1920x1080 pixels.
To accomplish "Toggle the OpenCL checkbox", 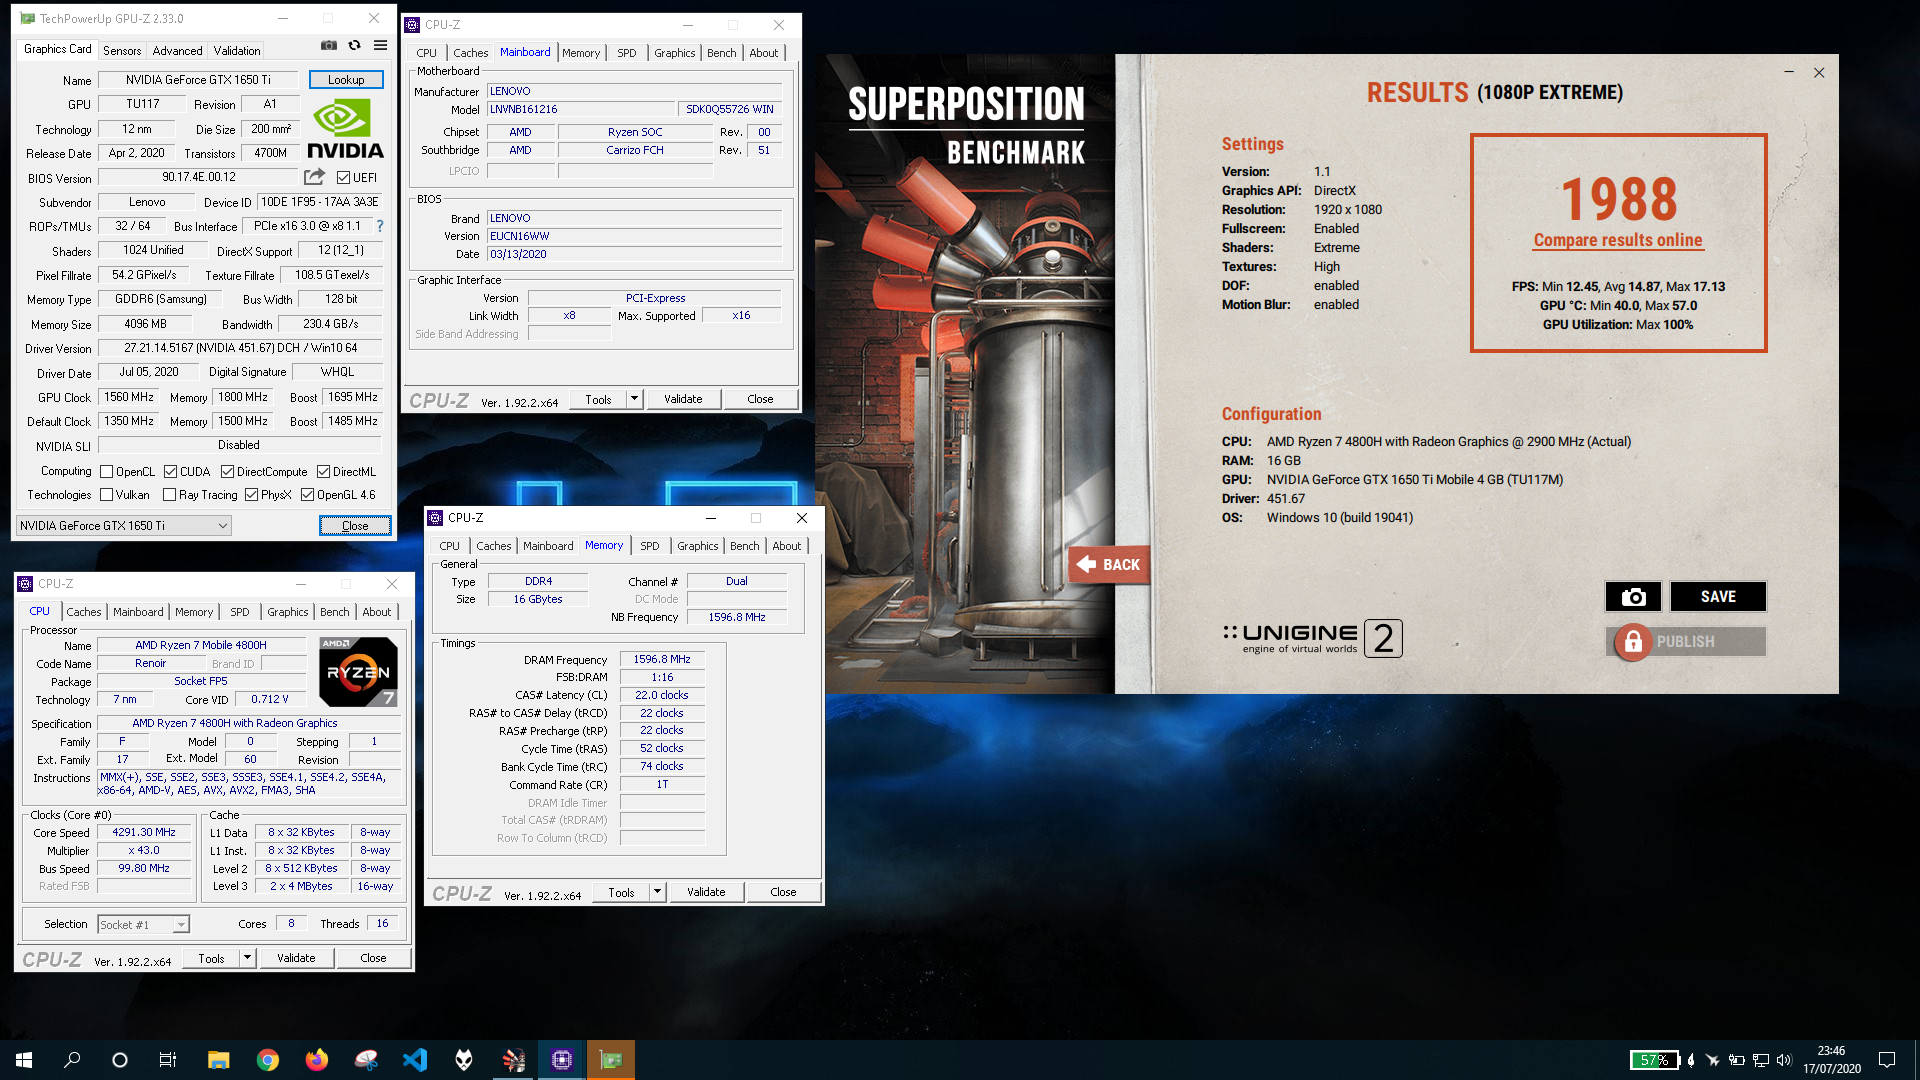I will tap(107, 472).
